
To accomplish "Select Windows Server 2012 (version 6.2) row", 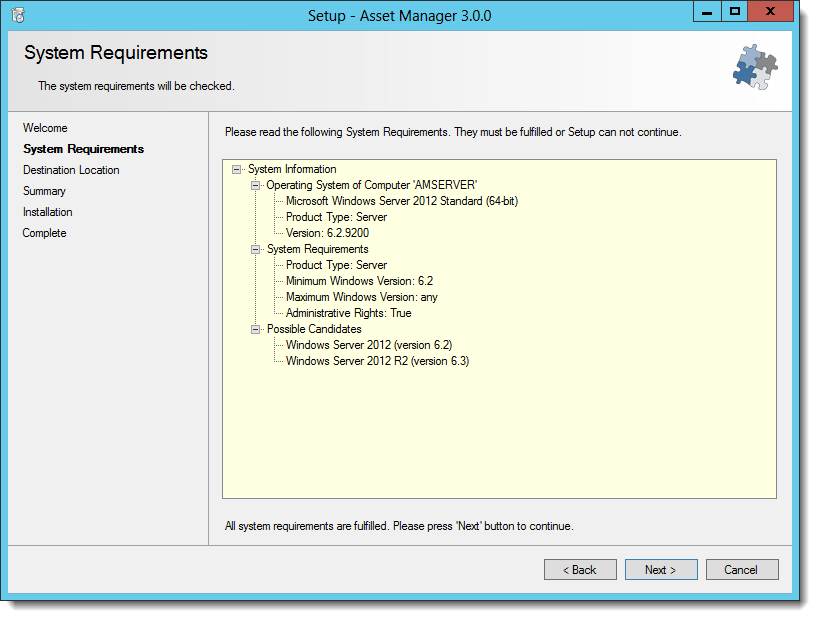I will 369,345.
